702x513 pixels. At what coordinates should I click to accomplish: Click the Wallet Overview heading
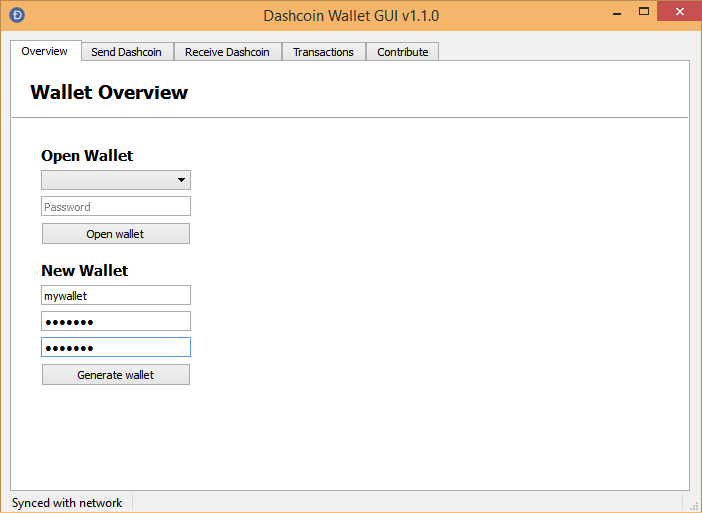pyautogui.click(x=109, y=92)
